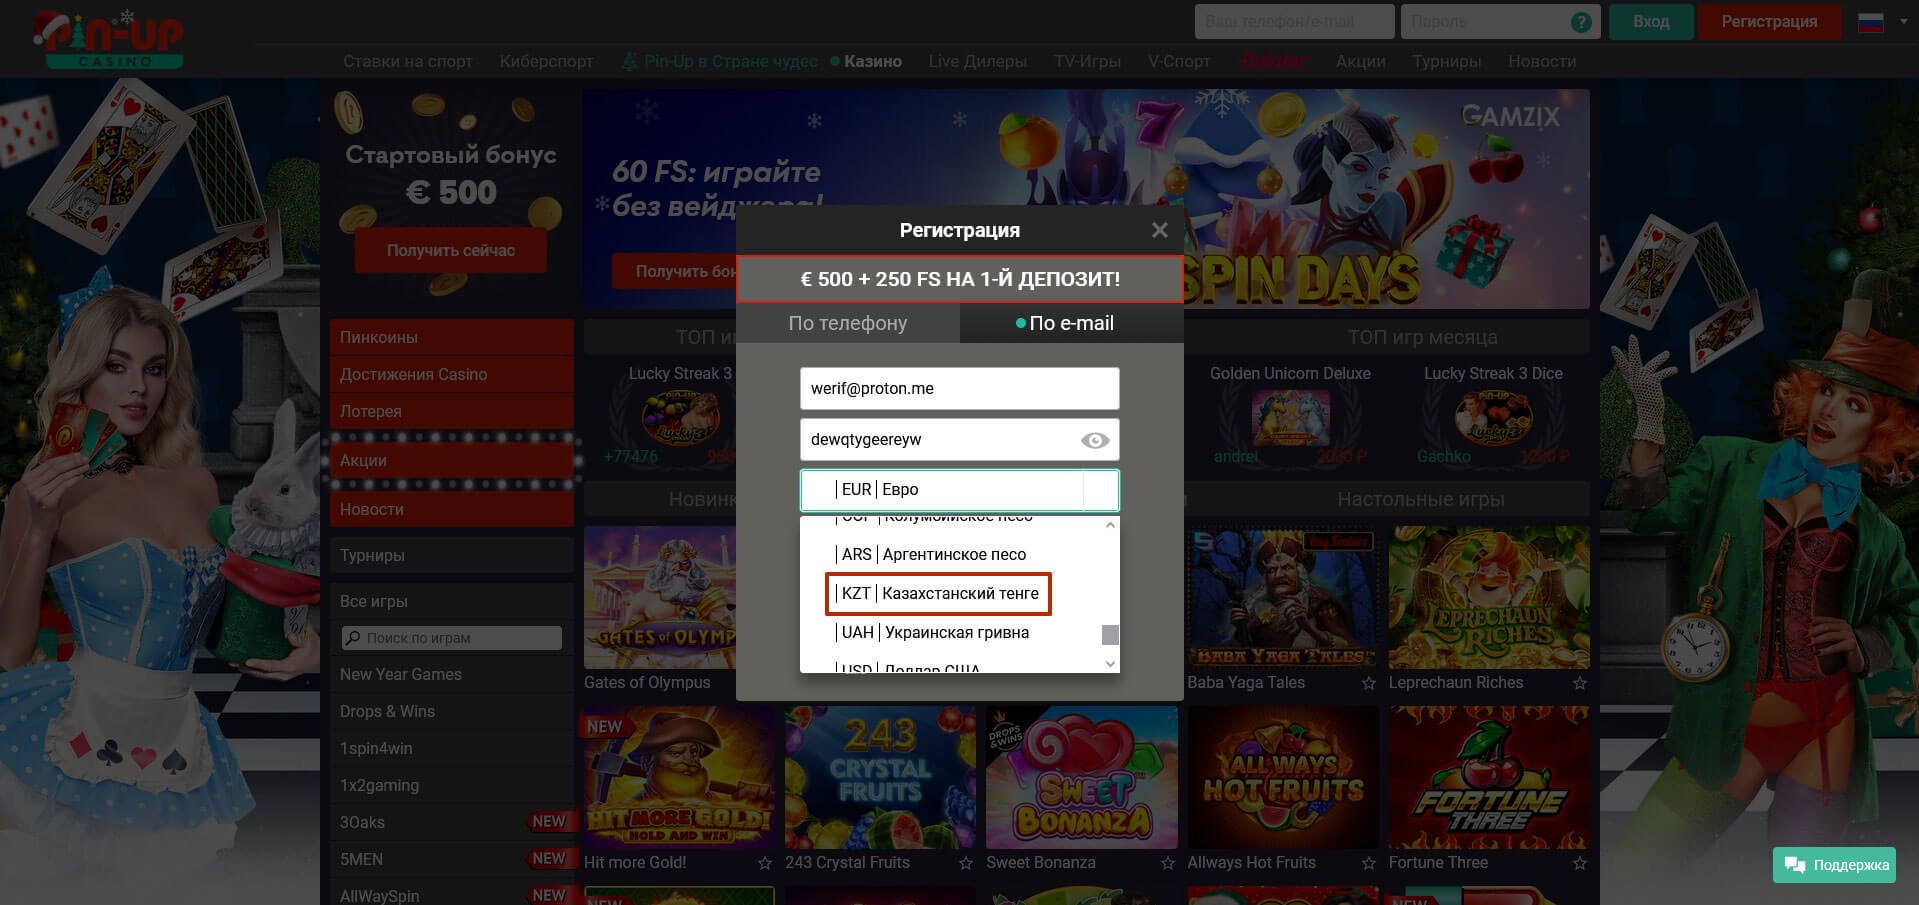Viewport: 1919px width, 905px height.
Task: Add Baba Yaga Tales to favorites star
Action: (1368, 683)
